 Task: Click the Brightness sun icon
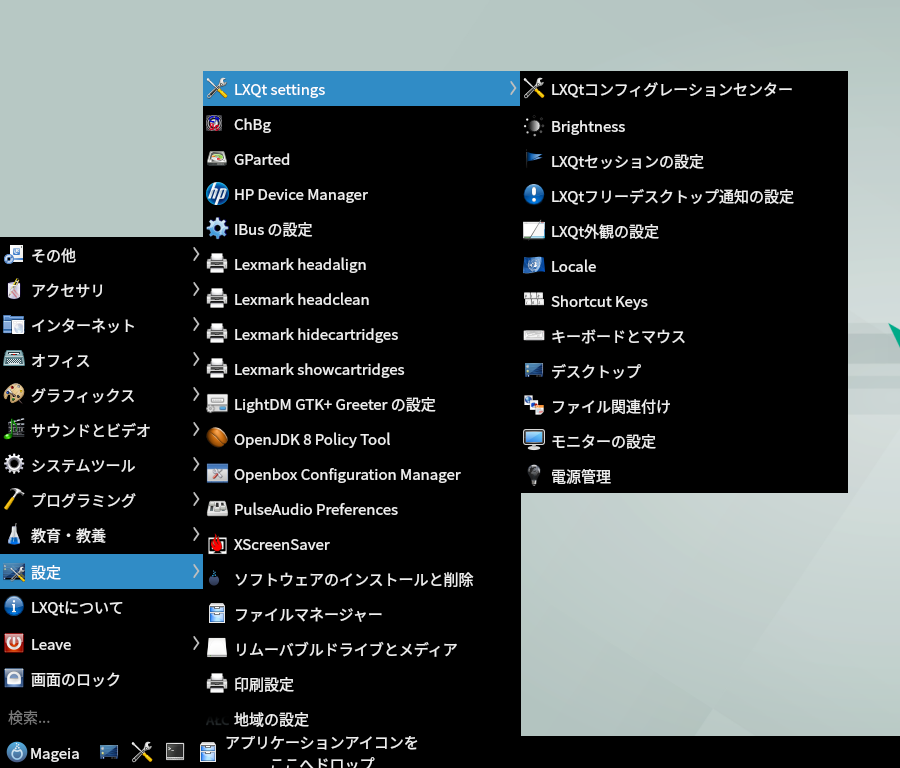point(534,126)
